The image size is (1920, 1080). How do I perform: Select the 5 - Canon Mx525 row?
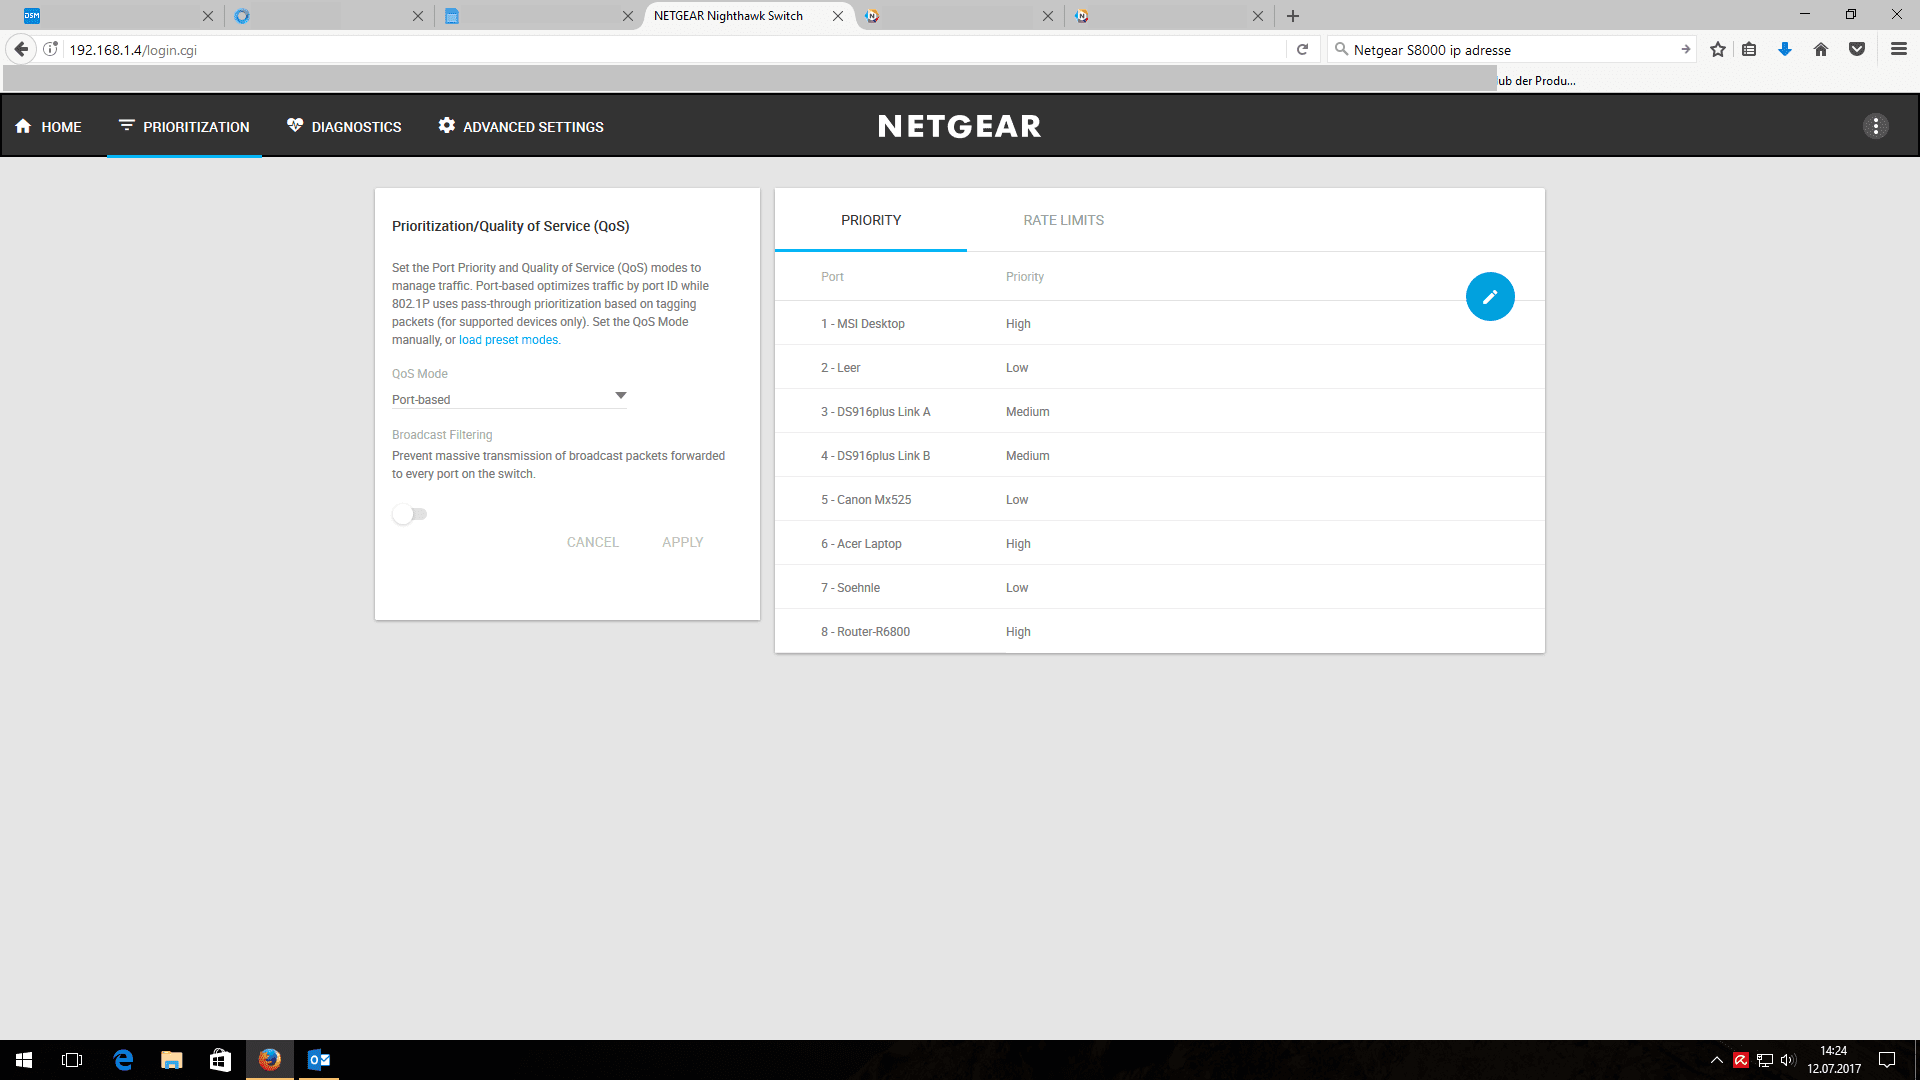[x=1160, y=499]
